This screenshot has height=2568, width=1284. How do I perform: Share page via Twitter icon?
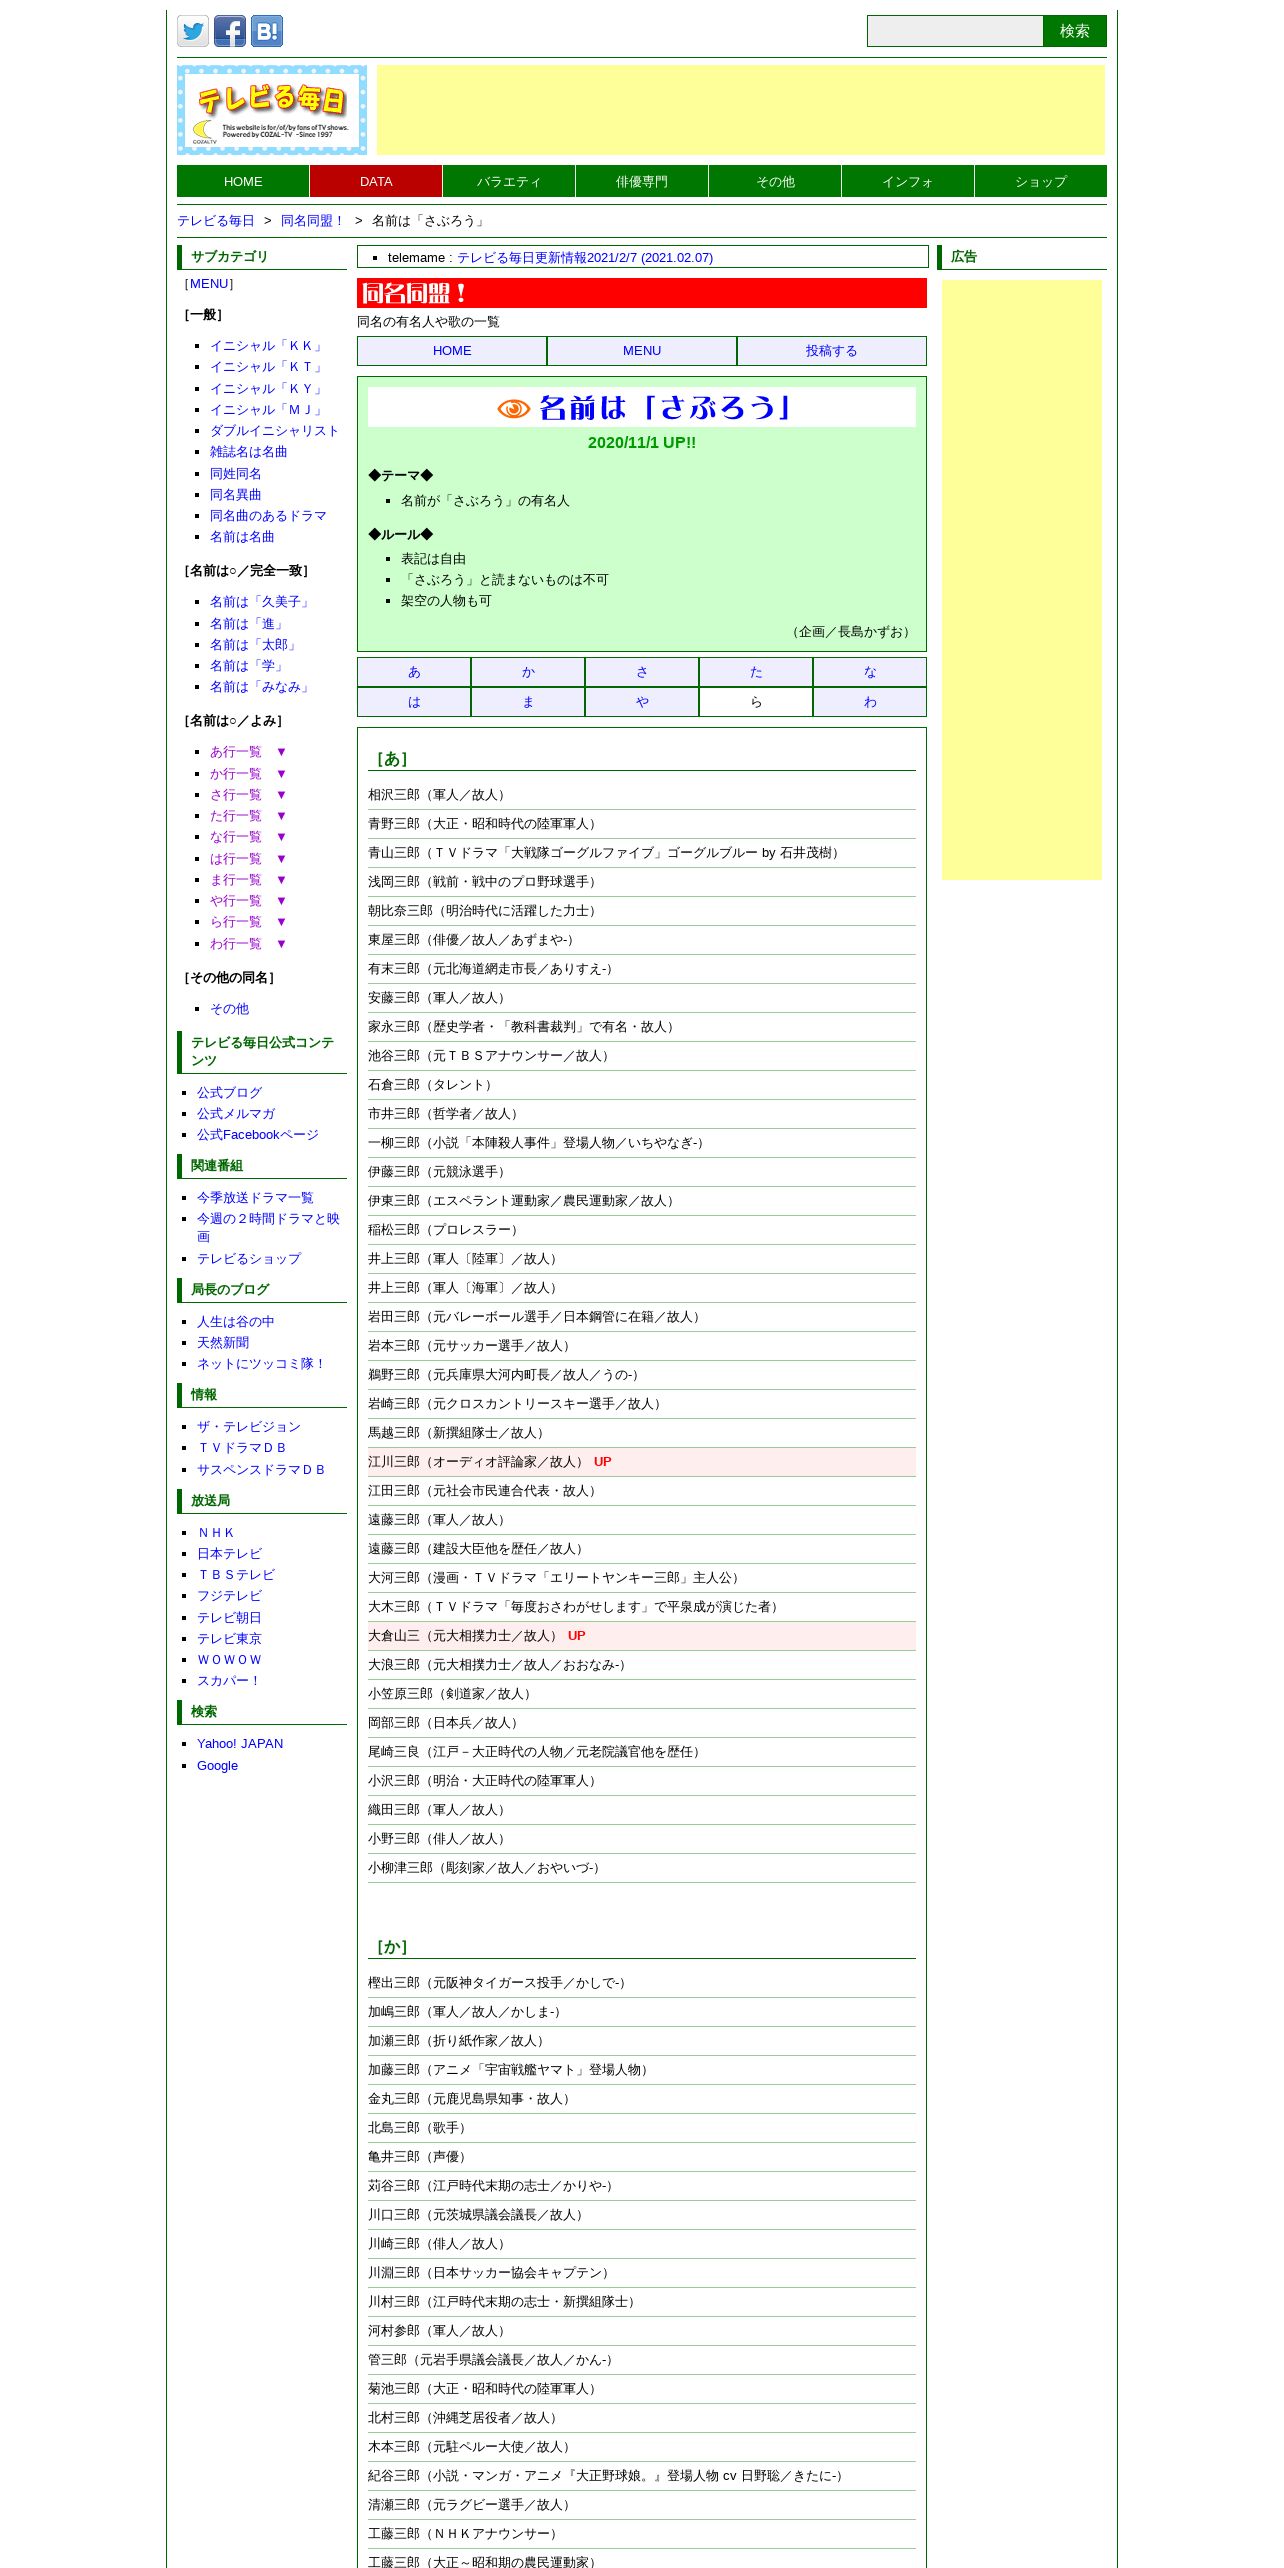pos(193,31)
